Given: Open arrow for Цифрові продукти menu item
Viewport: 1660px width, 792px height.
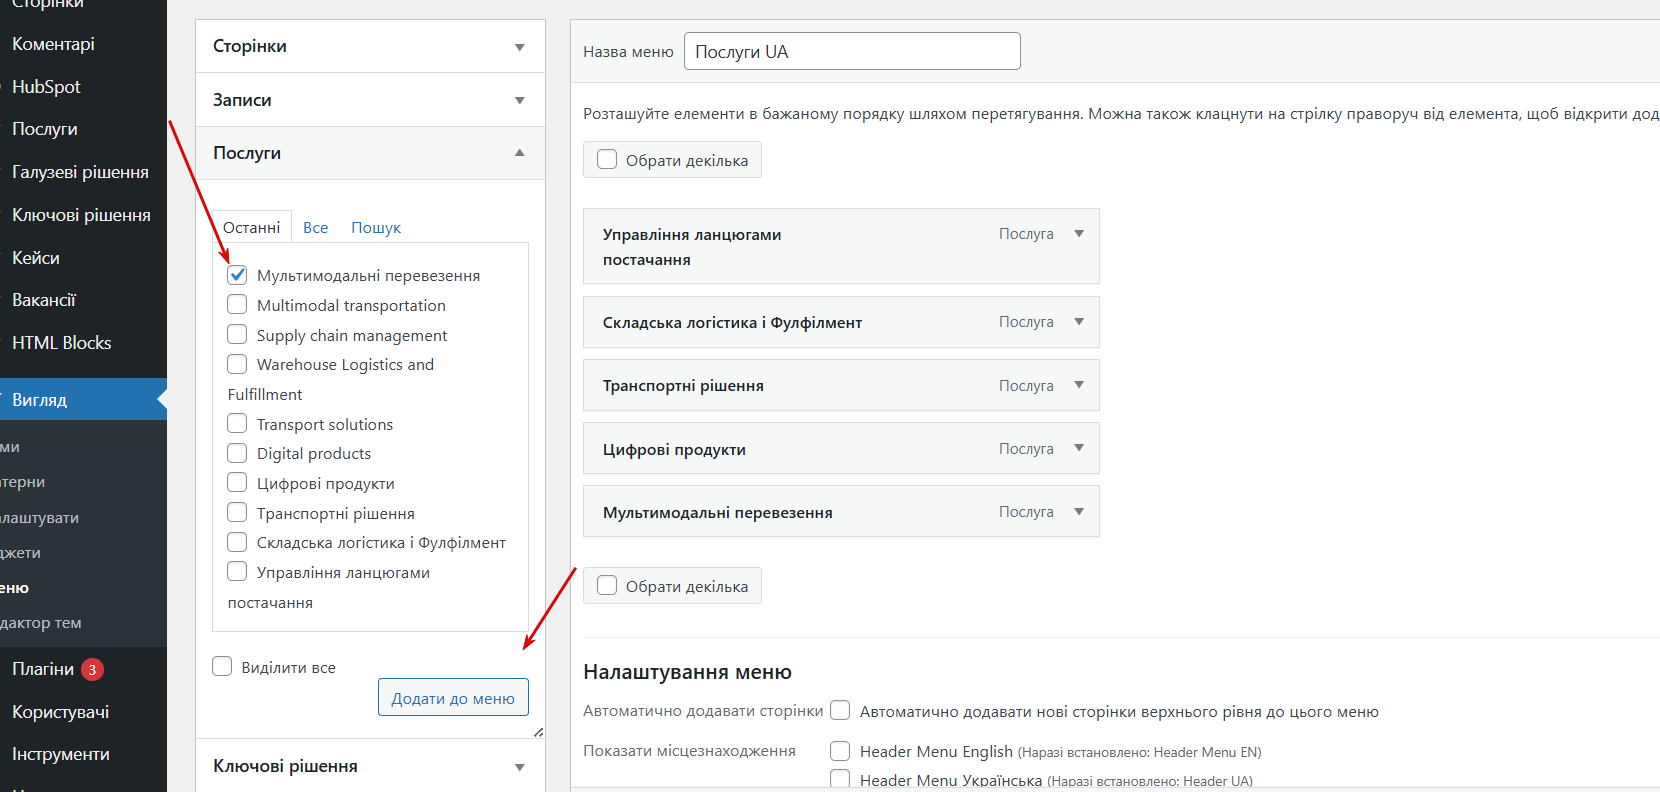Looking at the screenshot, I should [x=1079, y=448].
